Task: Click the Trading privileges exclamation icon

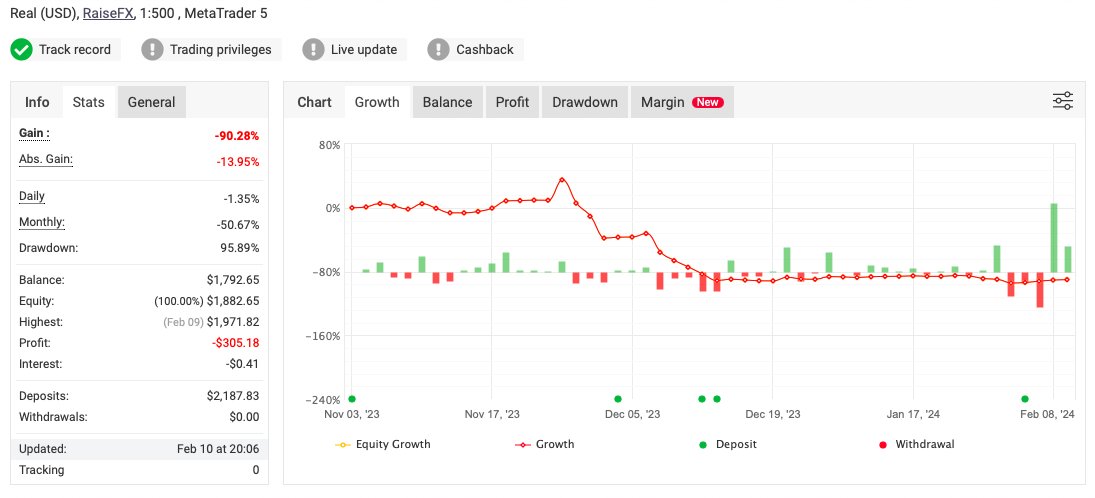Action: (x=152, y=49)
